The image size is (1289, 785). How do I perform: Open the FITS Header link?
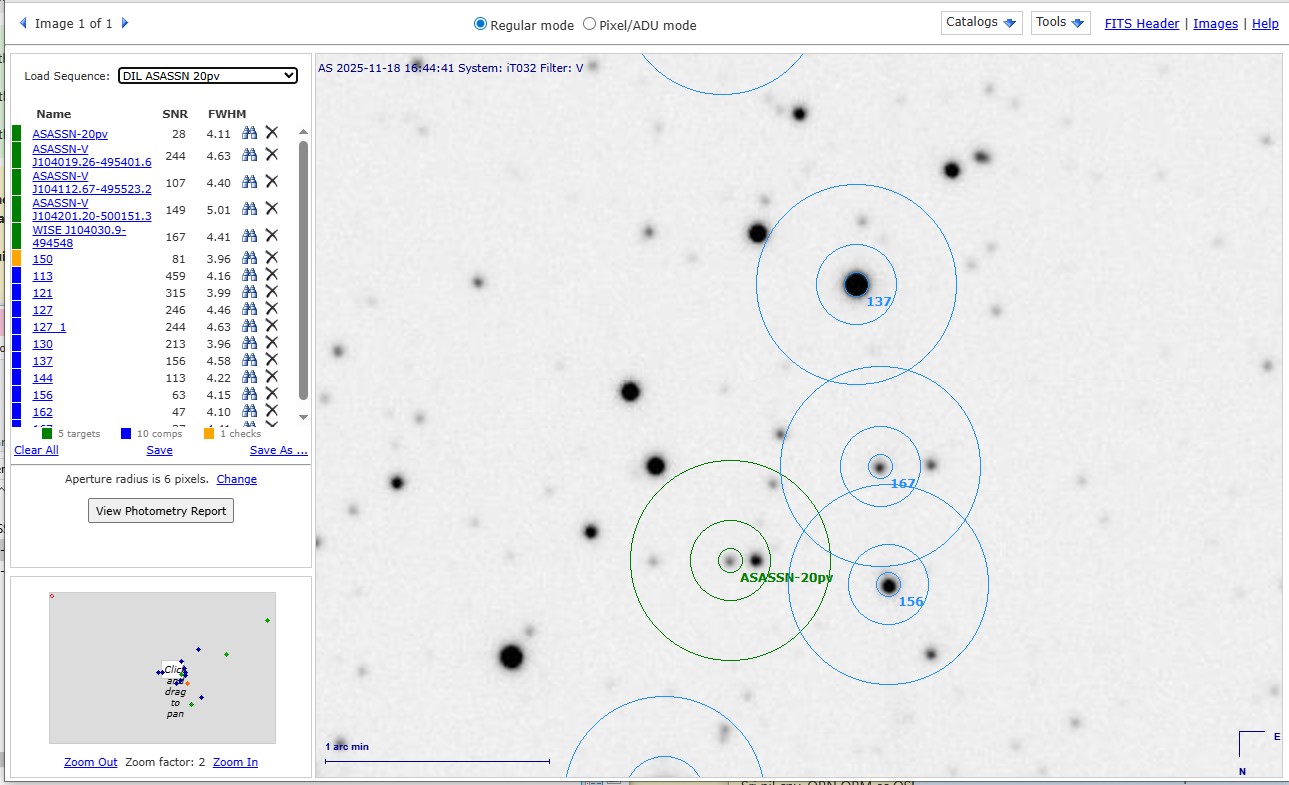[1141, 24]
